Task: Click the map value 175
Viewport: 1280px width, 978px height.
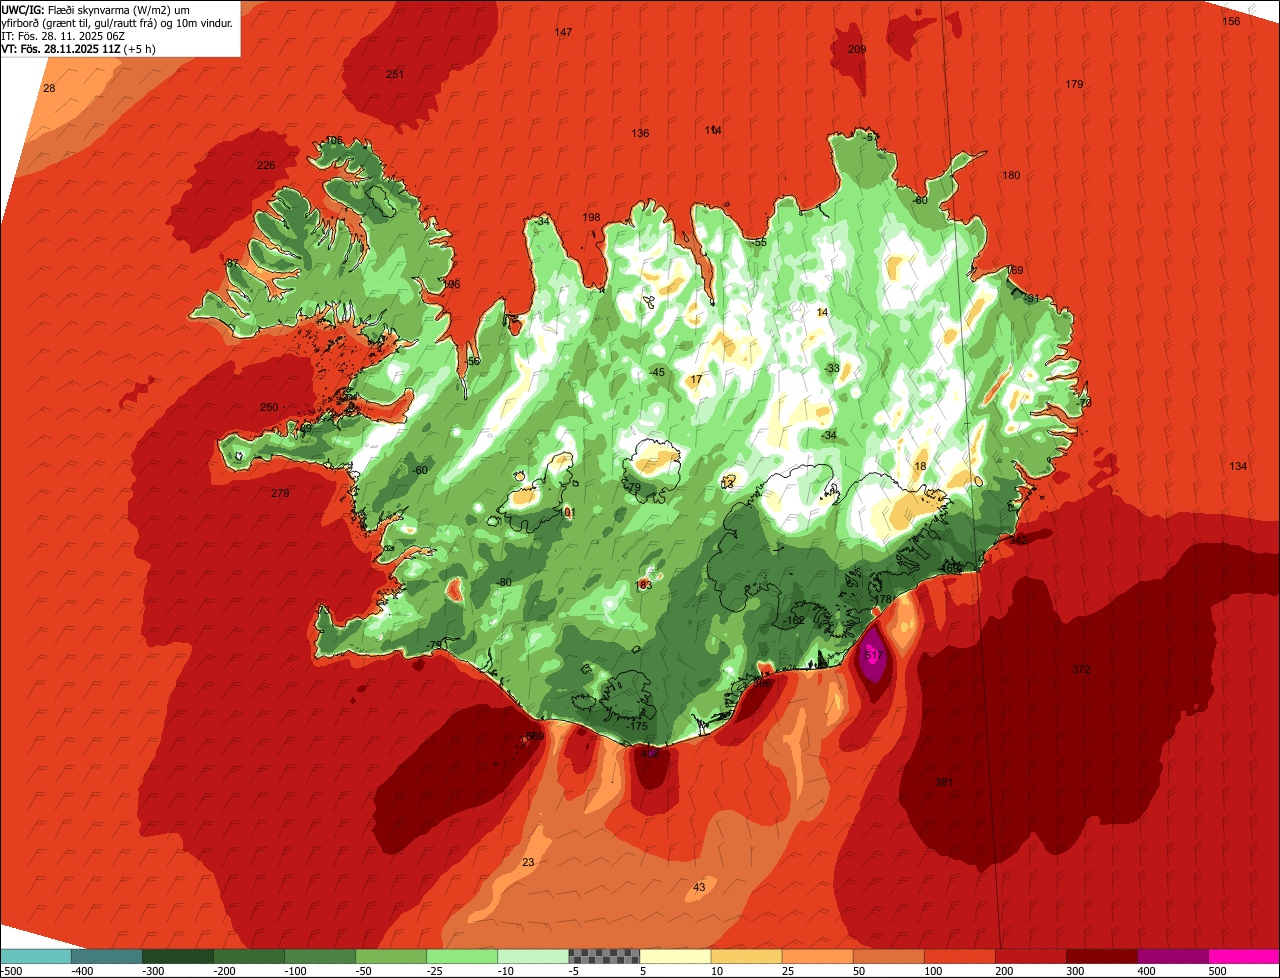Action: [638, 727]
